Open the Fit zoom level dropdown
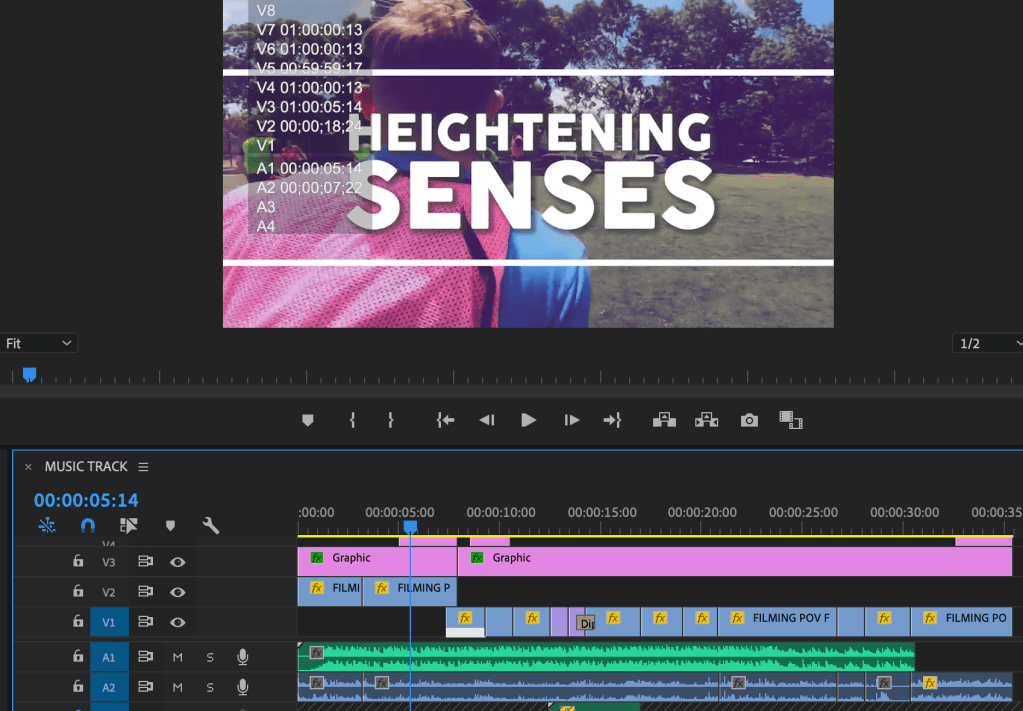The height and width of the screenshot is (711, 1023). [39, 343]
